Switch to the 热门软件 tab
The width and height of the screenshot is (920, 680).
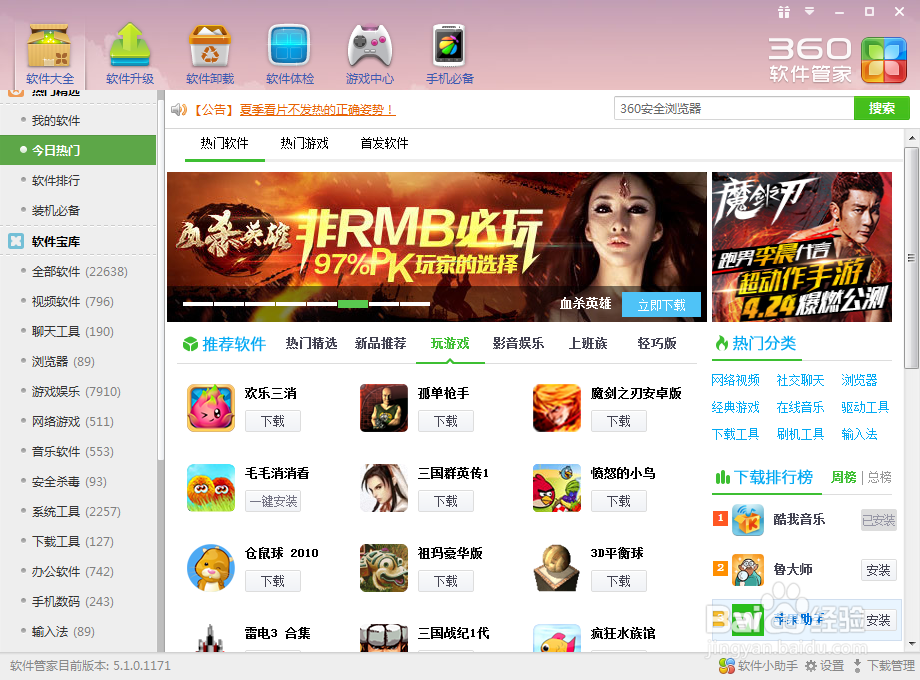[x=224, y=143]
